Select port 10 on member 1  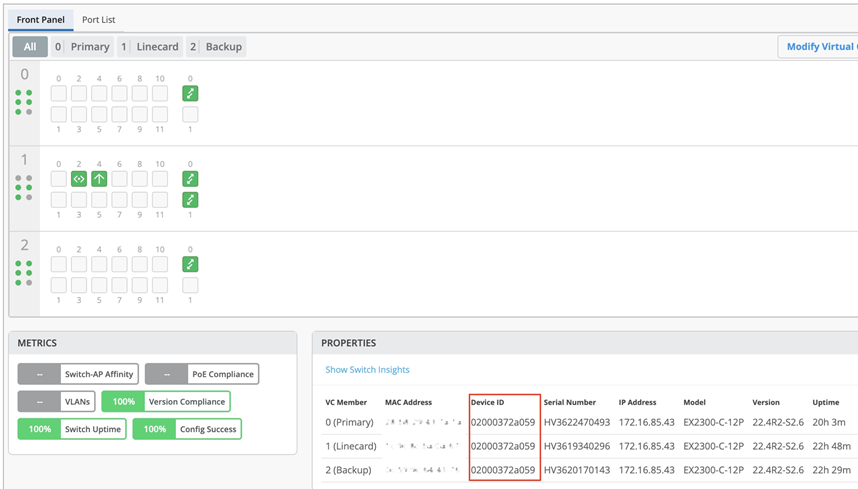pyautogui.click(x=160, y=179)
